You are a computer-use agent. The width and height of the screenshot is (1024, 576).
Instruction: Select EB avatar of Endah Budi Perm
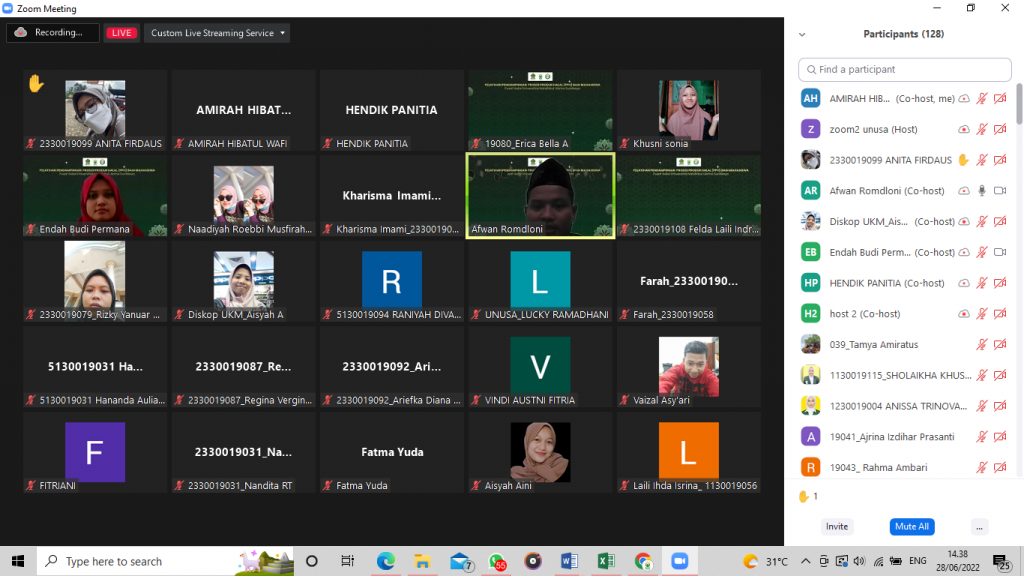tap(810, 252)
